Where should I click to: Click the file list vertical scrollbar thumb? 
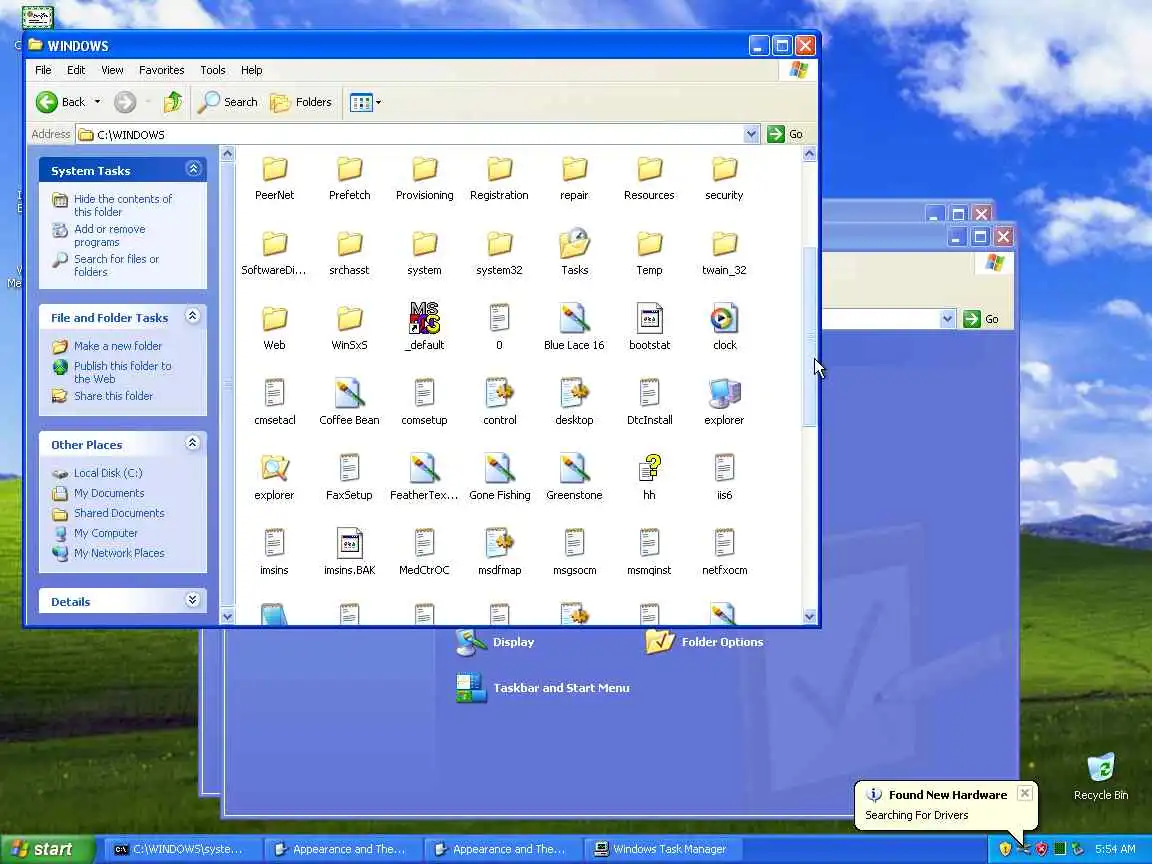pyautogui.click(x=810, y=336)
